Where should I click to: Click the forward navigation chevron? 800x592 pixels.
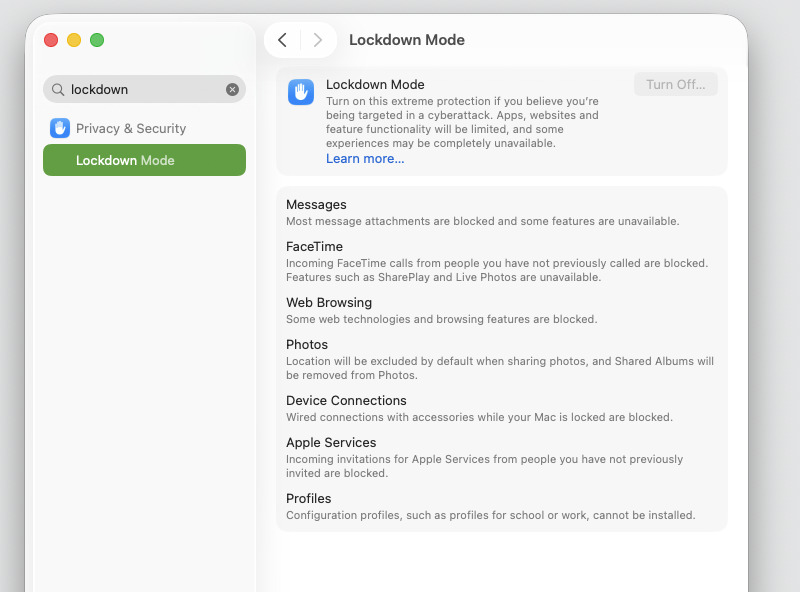tap(317, 40)
